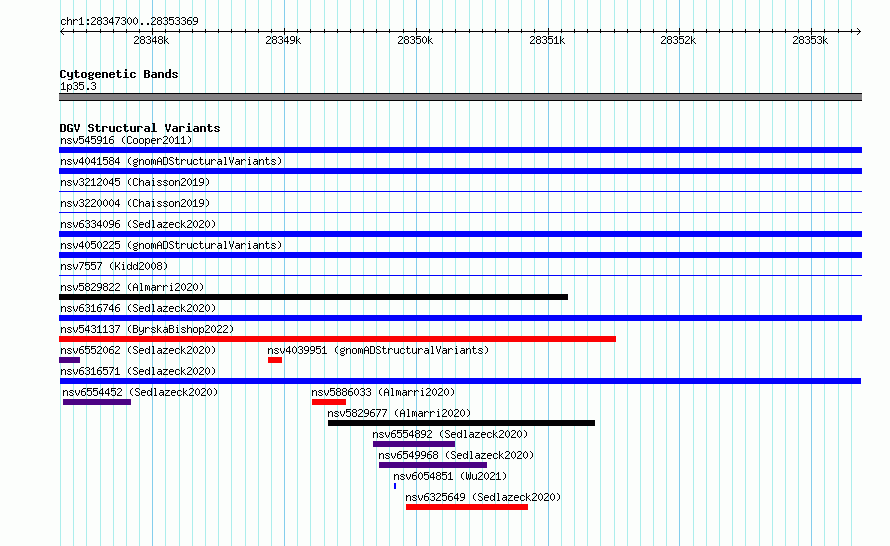The width and height of the screenshot is (890, 546).
Task: Click the 28352k ruler tick label
Action: [678, 40]
